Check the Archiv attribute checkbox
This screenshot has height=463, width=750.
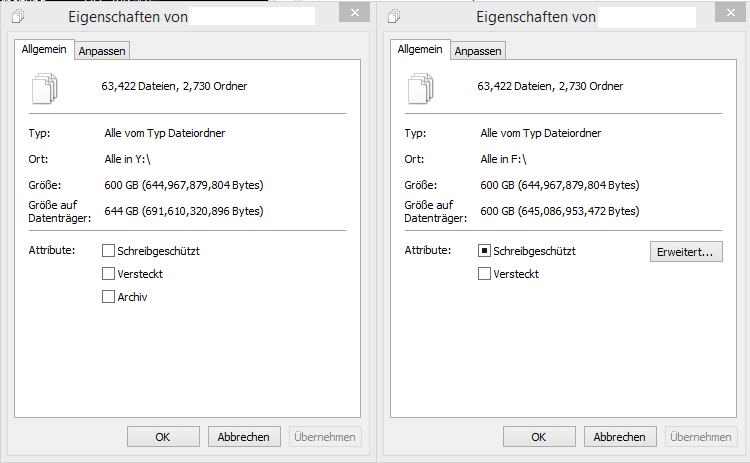pos(109,297)
